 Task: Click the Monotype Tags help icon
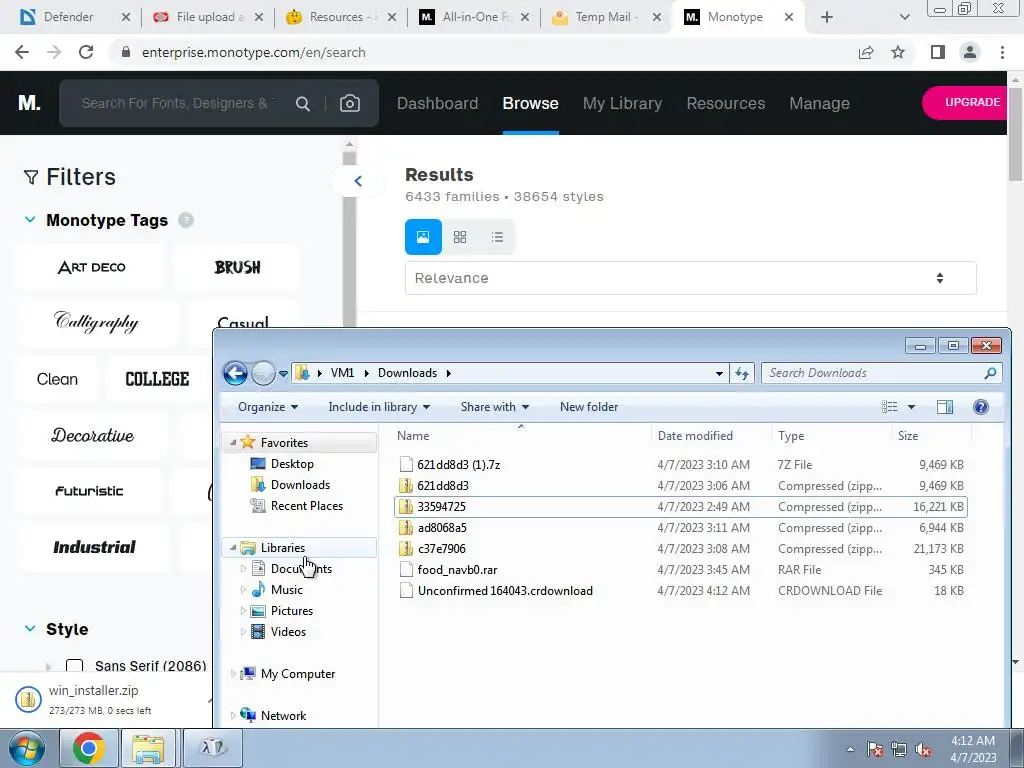point(186,220)
